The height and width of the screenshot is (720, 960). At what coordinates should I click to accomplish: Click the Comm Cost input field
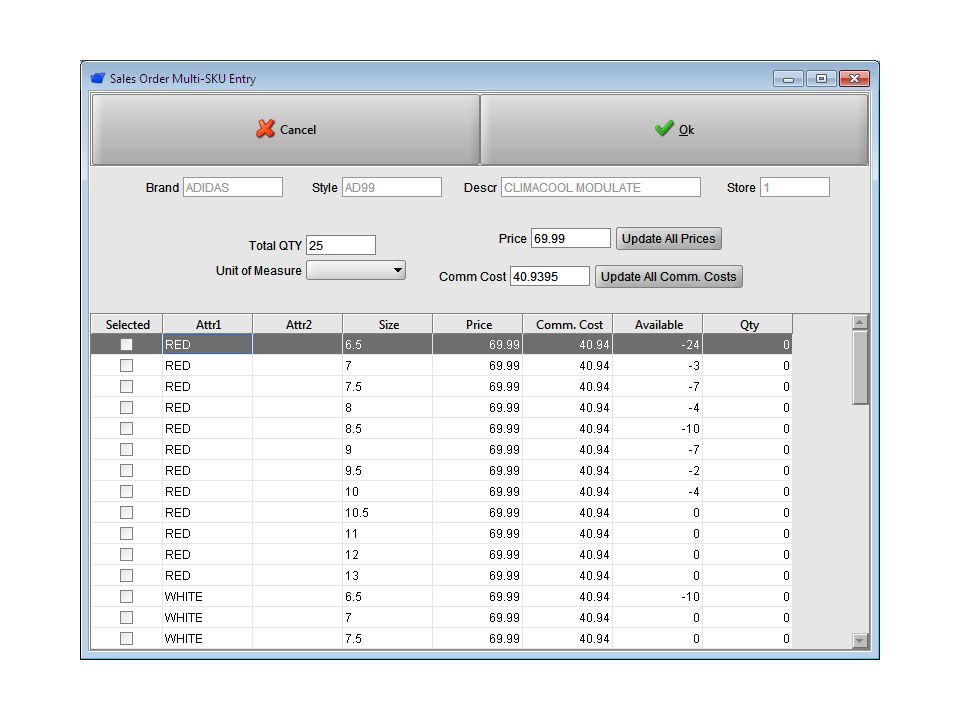[x=550, y=276]
